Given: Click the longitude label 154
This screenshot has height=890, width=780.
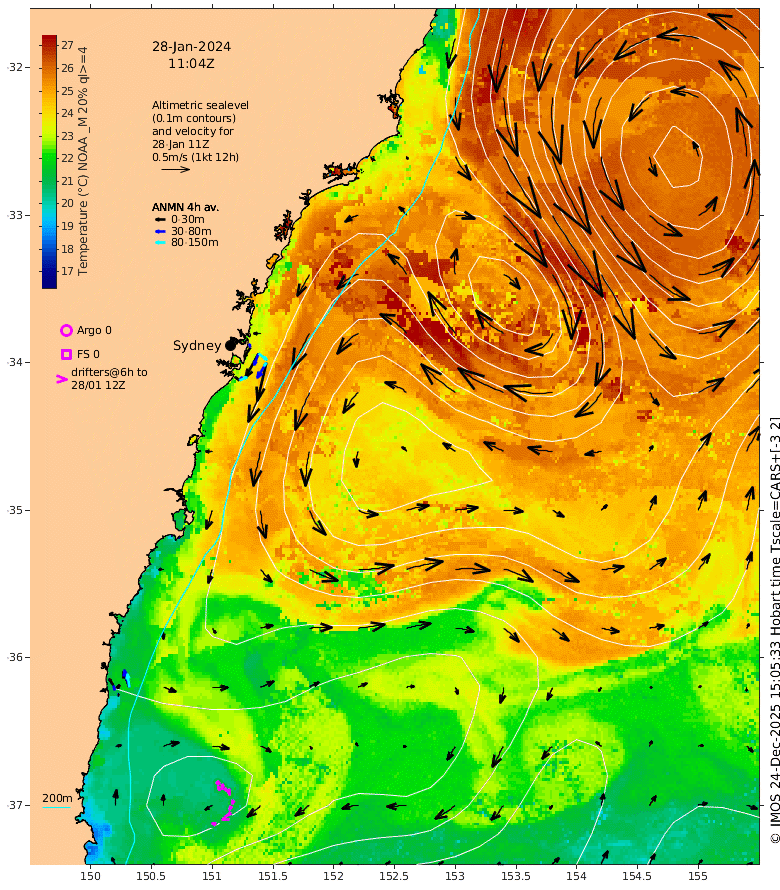Looking at the screenshot, I should [x=576, y=876].
